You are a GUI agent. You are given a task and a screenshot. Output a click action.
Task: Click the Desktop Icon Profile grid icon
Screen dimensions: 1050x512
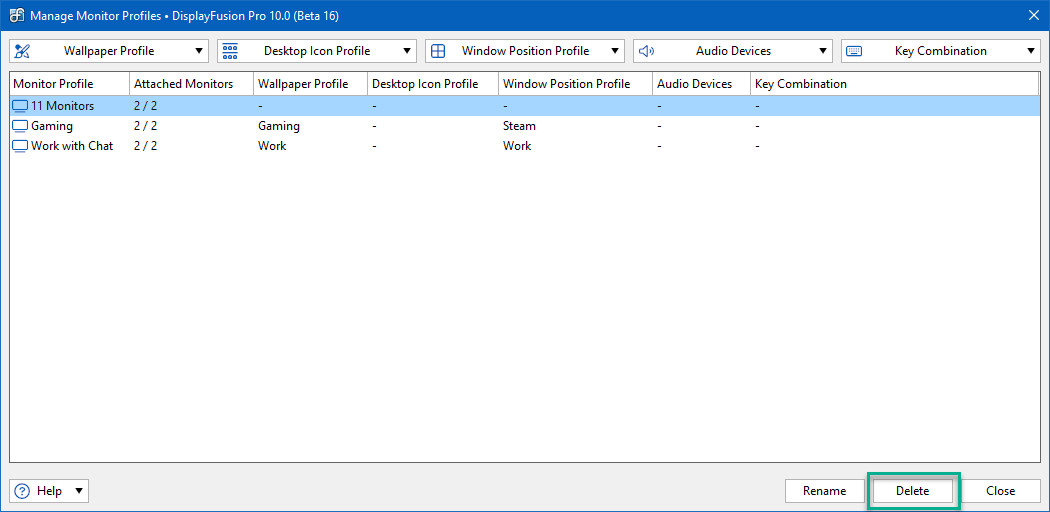[x=230, y=51]
